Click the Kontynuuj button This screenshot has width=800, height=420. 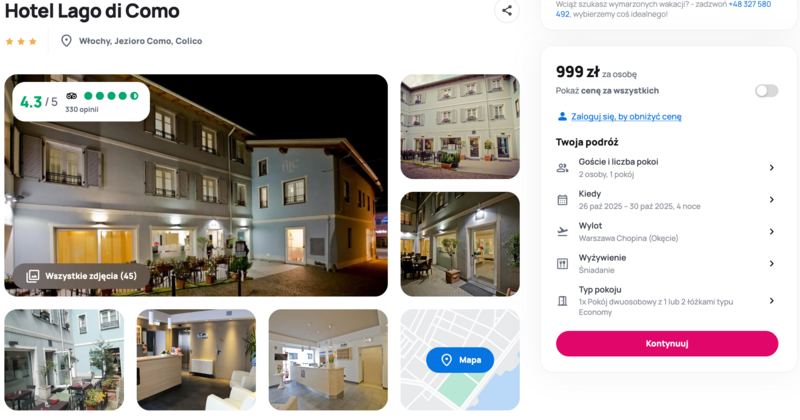point(667,343)
